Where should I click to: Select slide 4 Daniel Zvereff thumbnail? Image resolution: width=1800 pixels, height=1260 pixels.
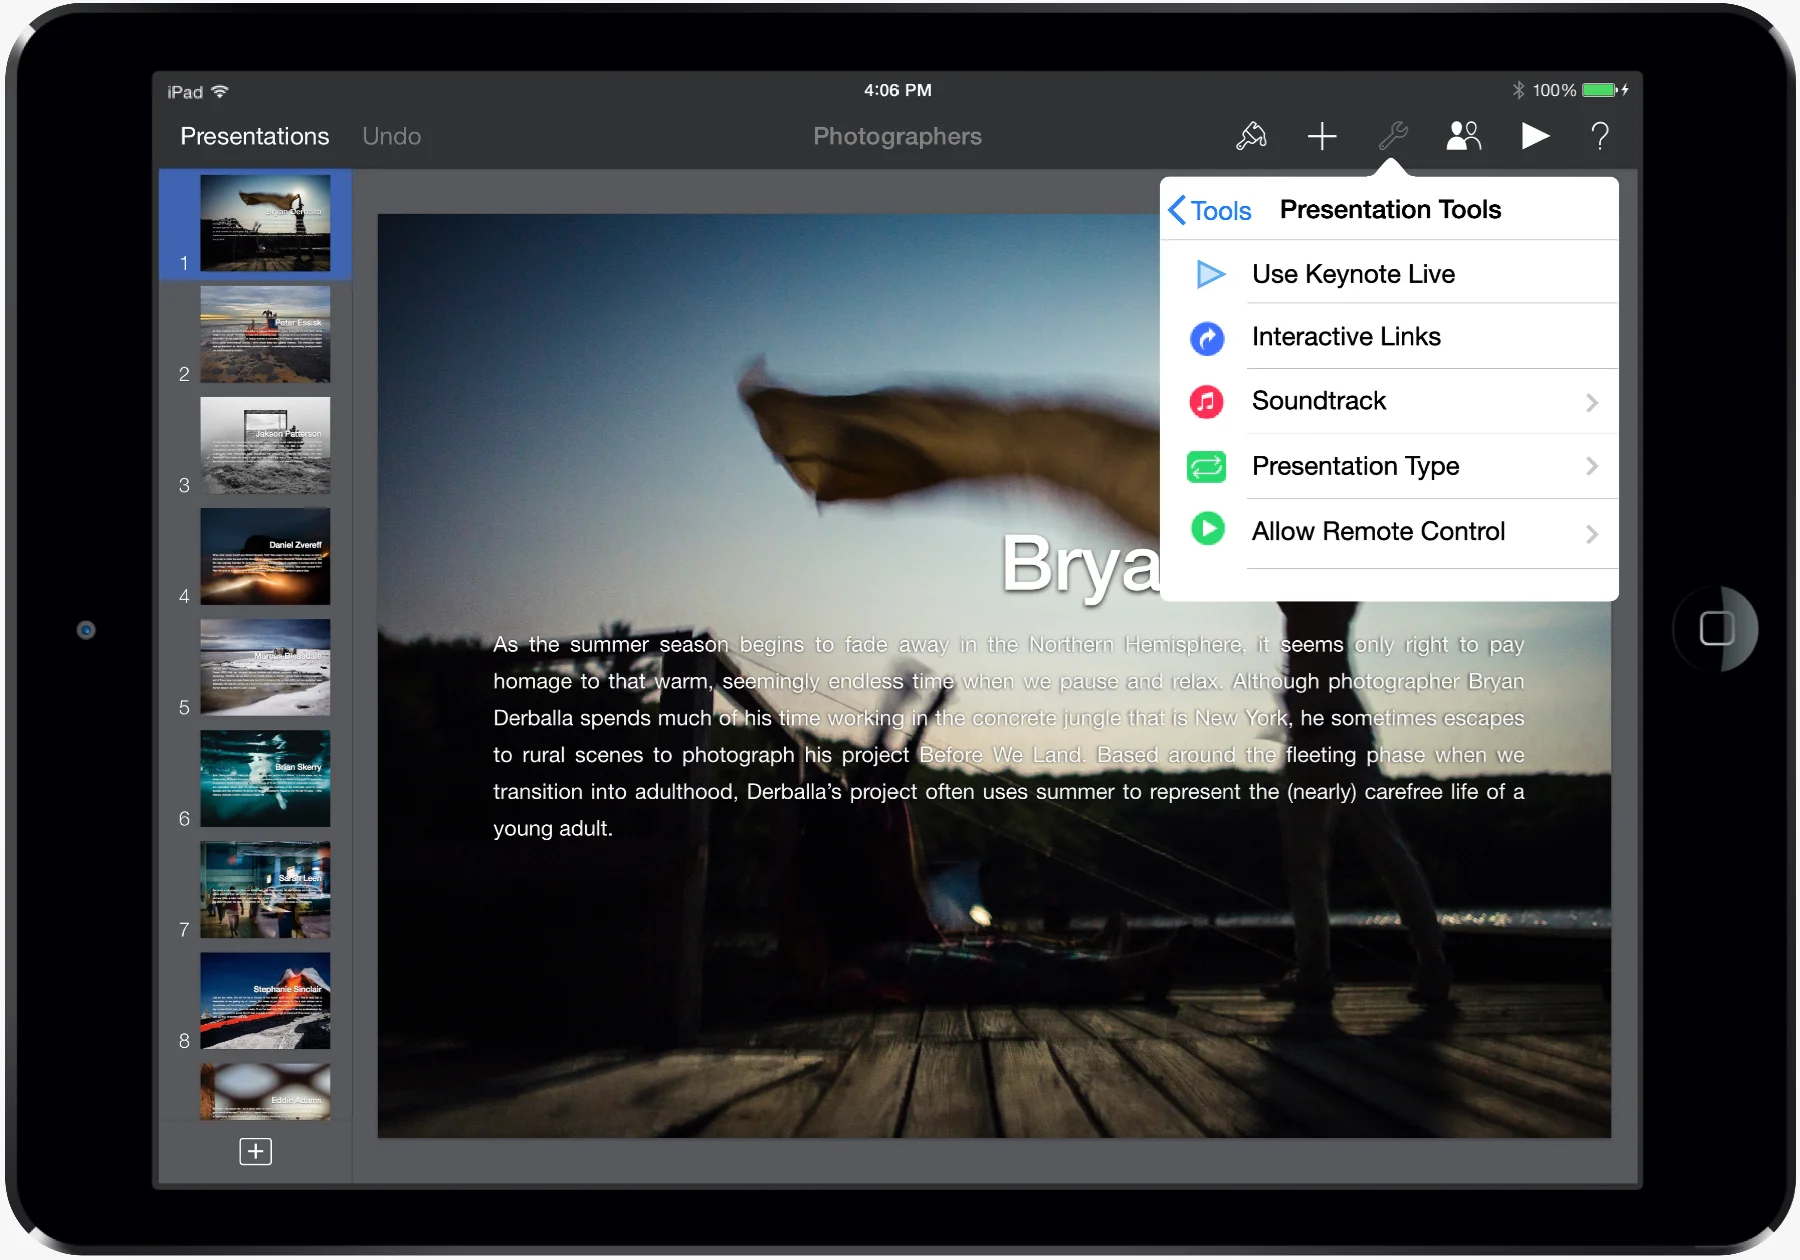[265, 556]
